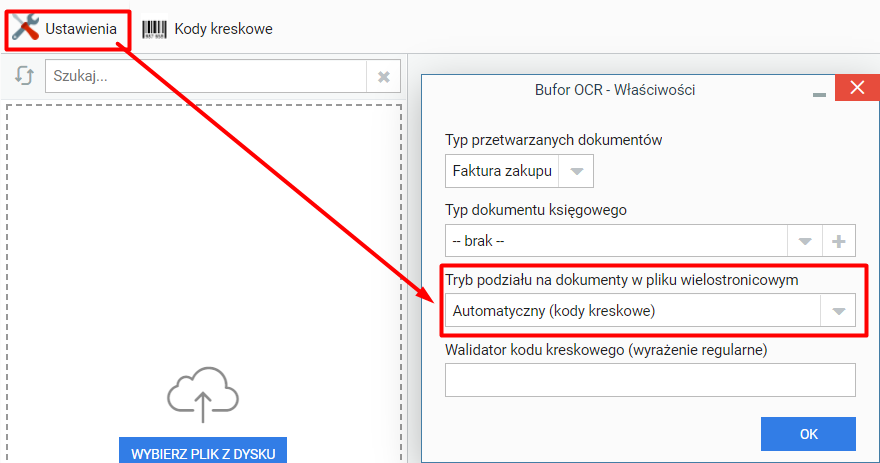Add new accounting document type with plus
This screenshot has width=880, height=463.
point(839,241)
